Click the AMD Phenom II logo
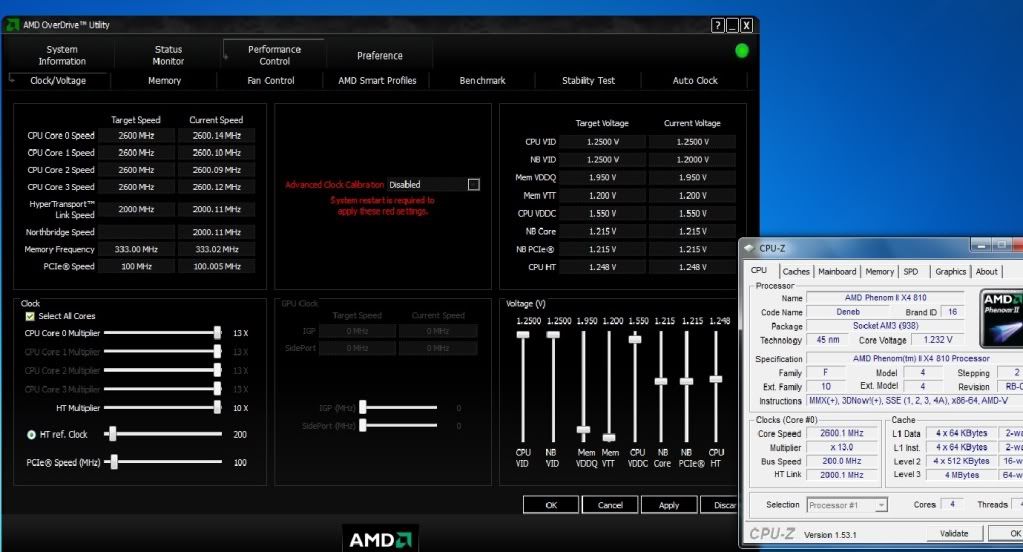This screenshot has width=1023, height=552. click(x=1001, y=317)
